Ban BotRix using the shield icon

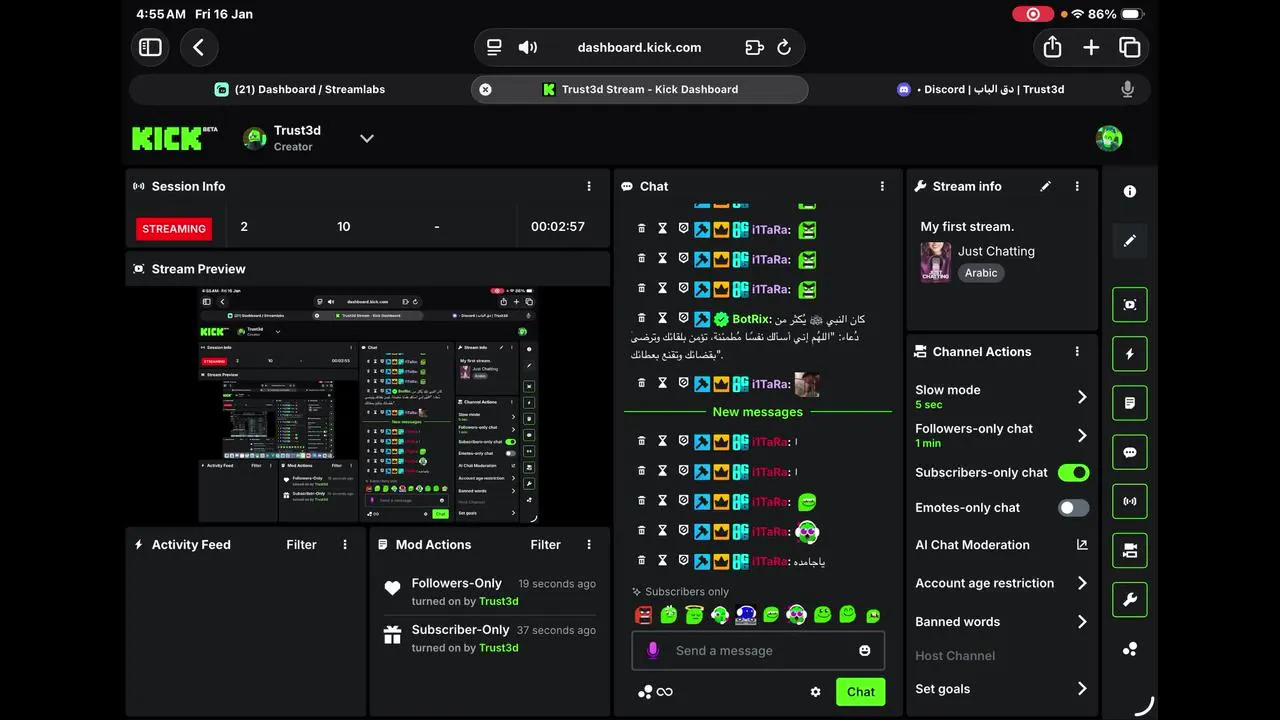[x=683, y=318]
